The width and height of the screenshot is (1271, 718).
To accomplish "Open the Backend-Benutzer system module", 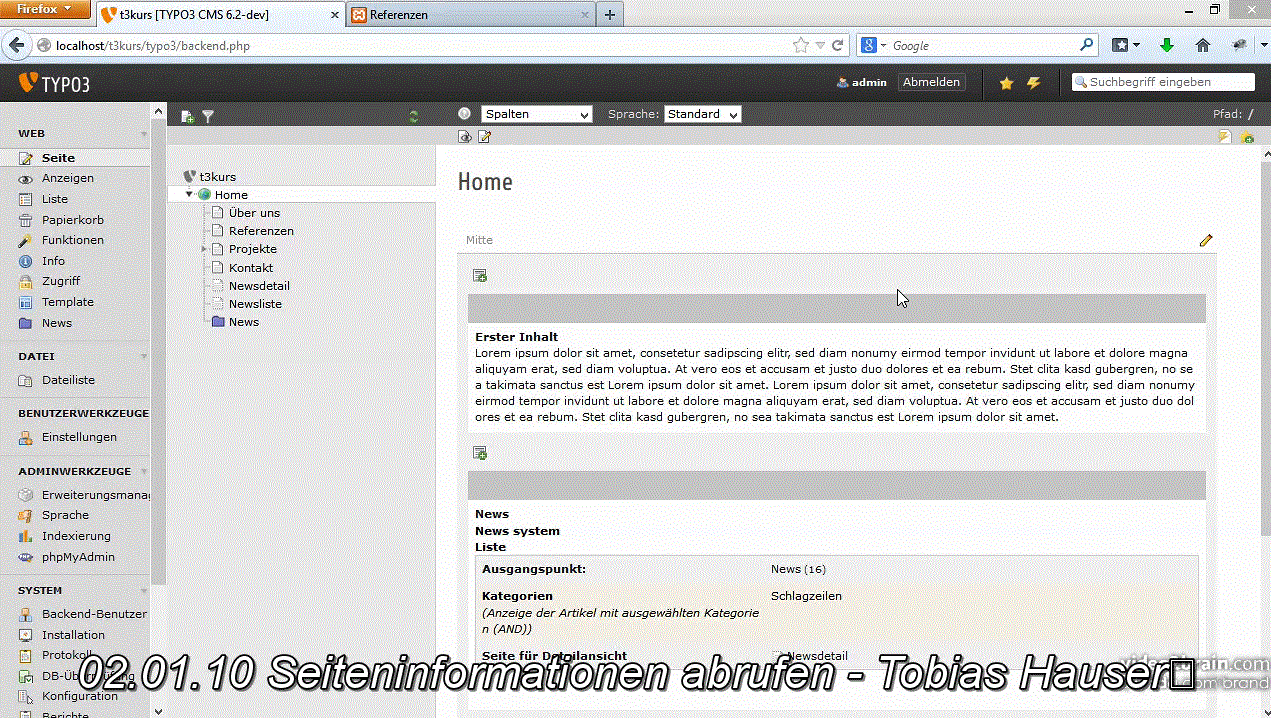I will (x=94, y=614).
